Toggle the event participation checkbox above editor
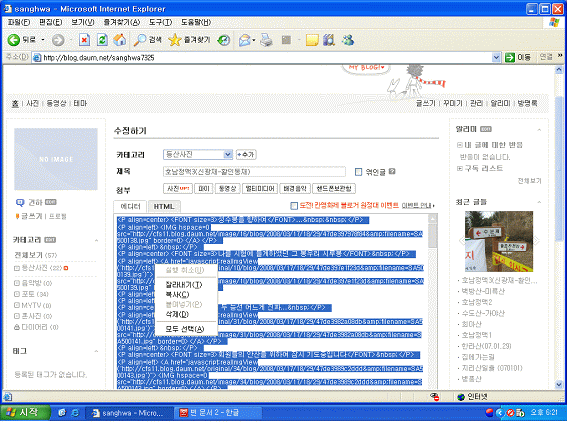Screen dimensions: 567x425 click(x=294, y=206)
